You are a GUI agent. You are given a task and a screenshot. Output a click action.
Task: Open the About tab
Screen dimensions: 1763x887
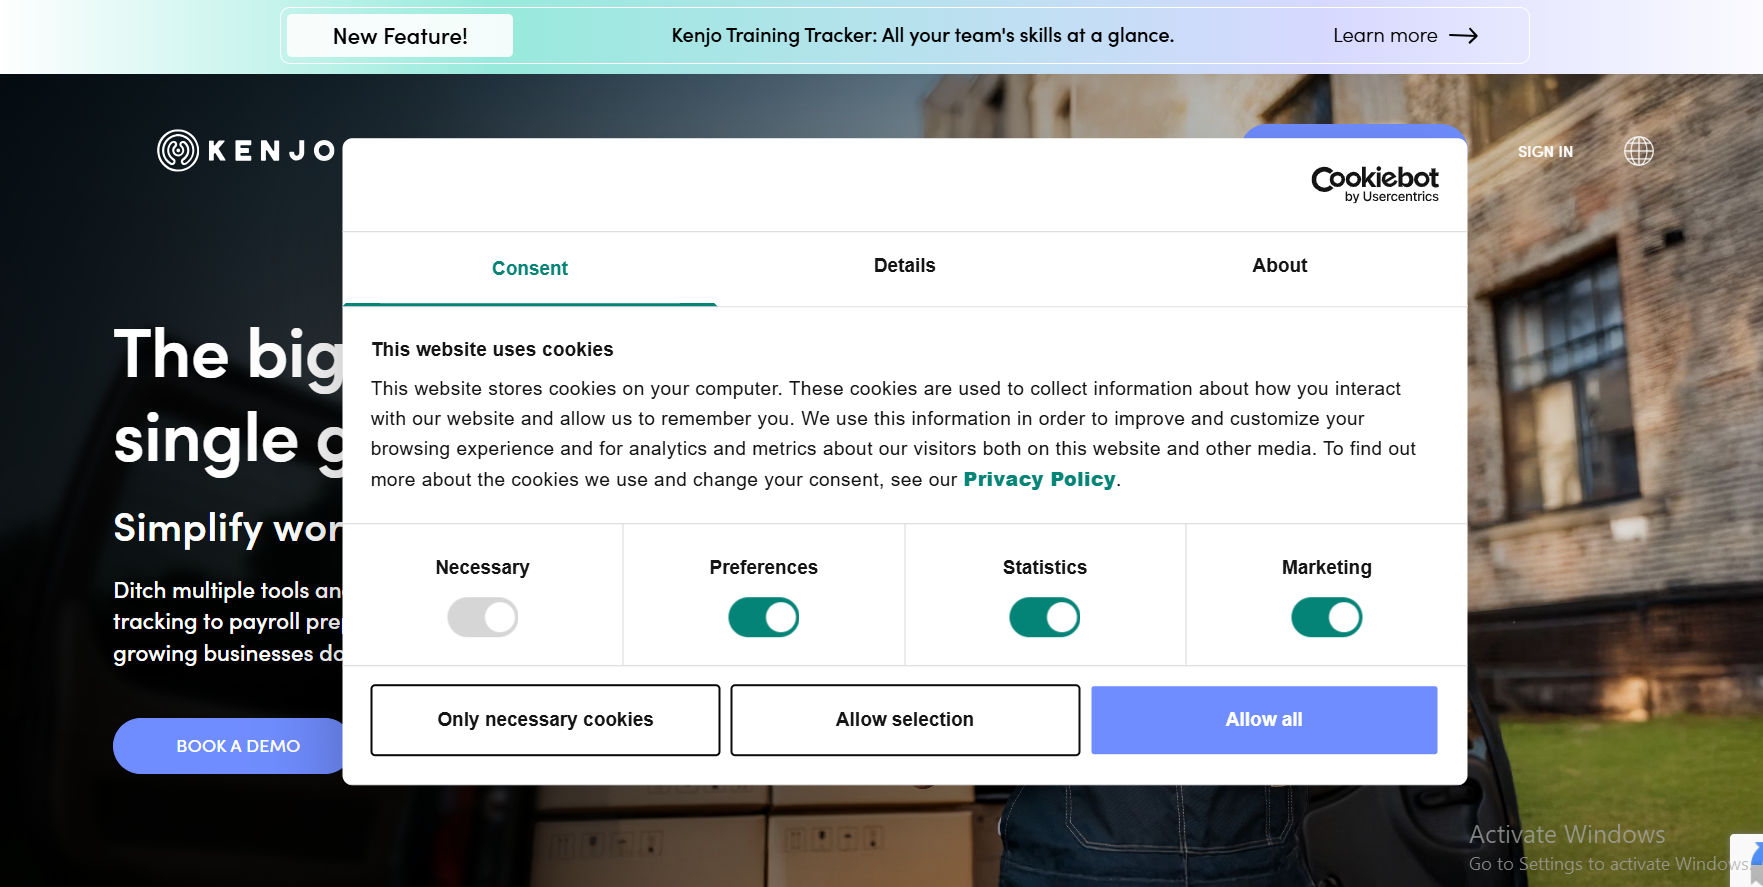coord(1279,266)
